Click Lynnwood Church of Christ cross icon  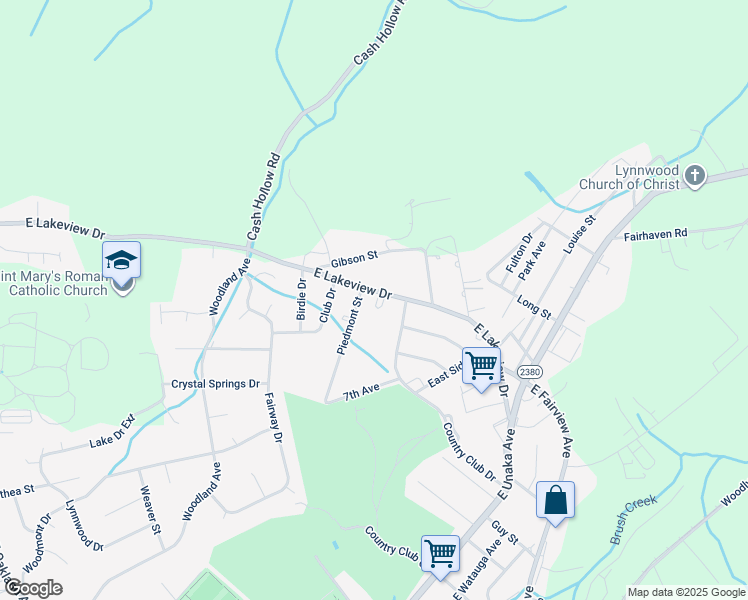click(695, 176)
